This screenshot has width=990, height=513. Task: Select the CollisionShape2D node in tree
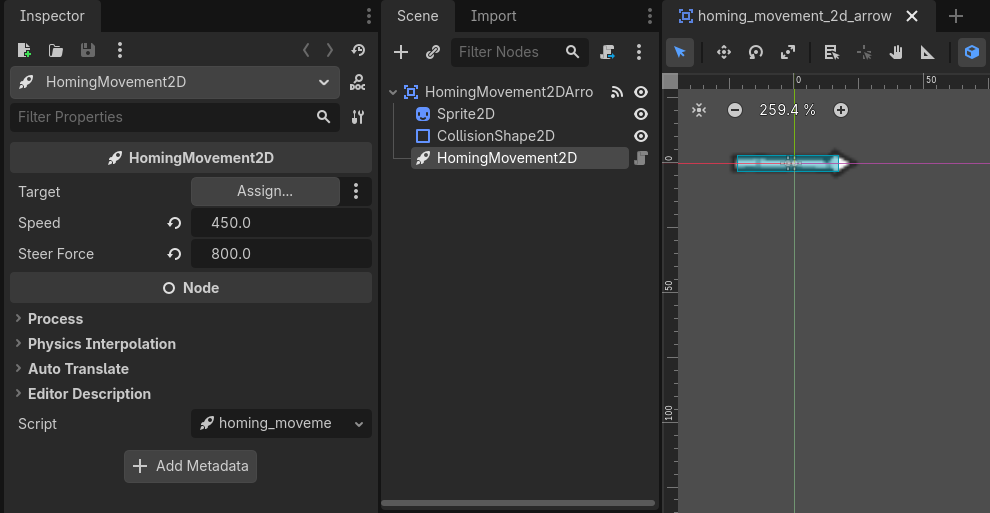496,136
